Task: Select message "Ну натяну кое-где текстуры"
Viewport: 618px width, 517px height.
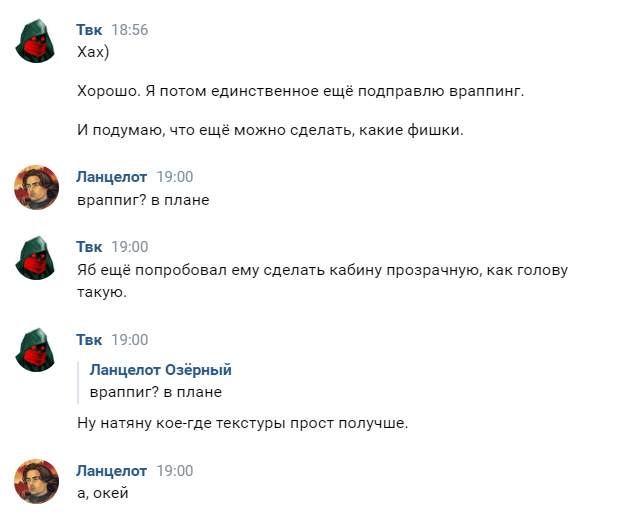Action: [x=242, y=423]
